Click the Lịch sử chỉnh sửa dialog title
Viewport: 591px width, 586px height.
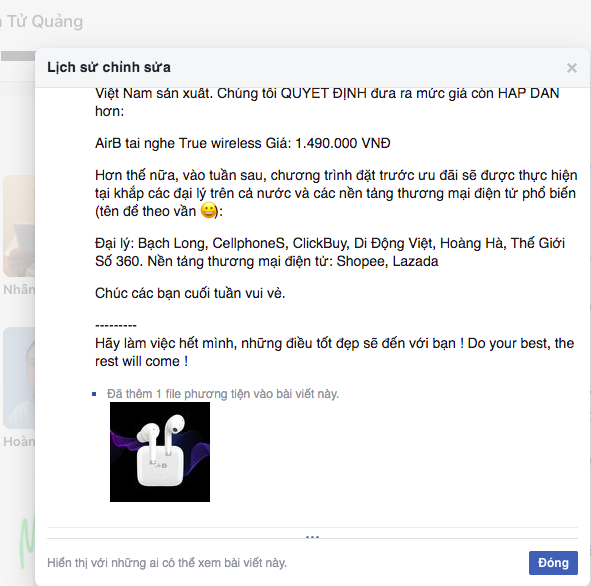point(109,67)
